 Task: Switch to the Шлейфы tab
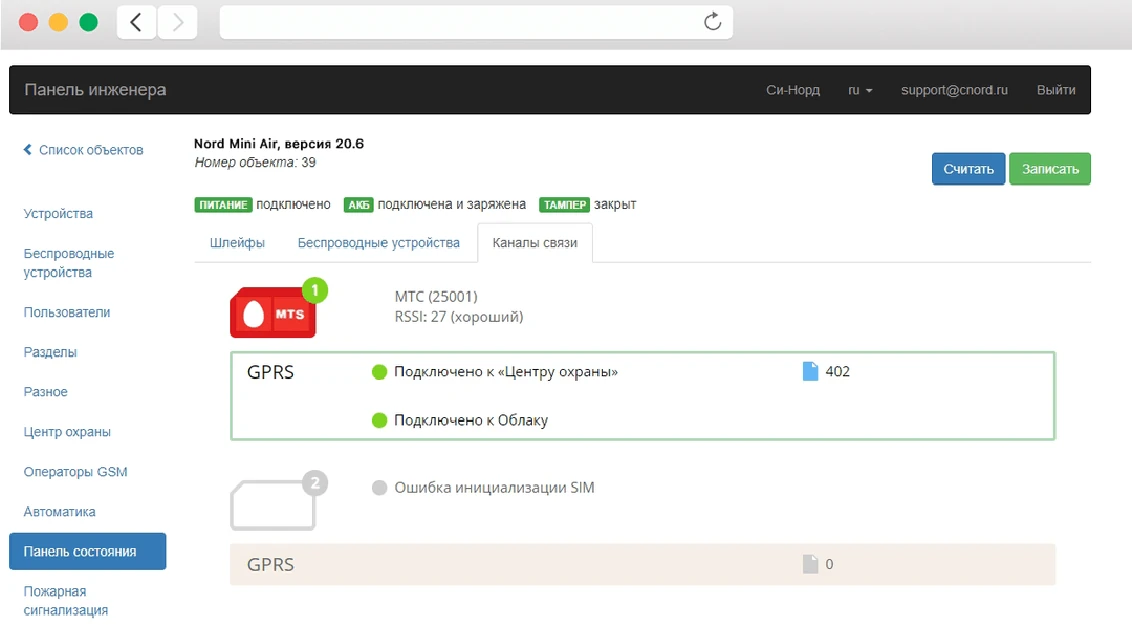[x=237, y=243]
